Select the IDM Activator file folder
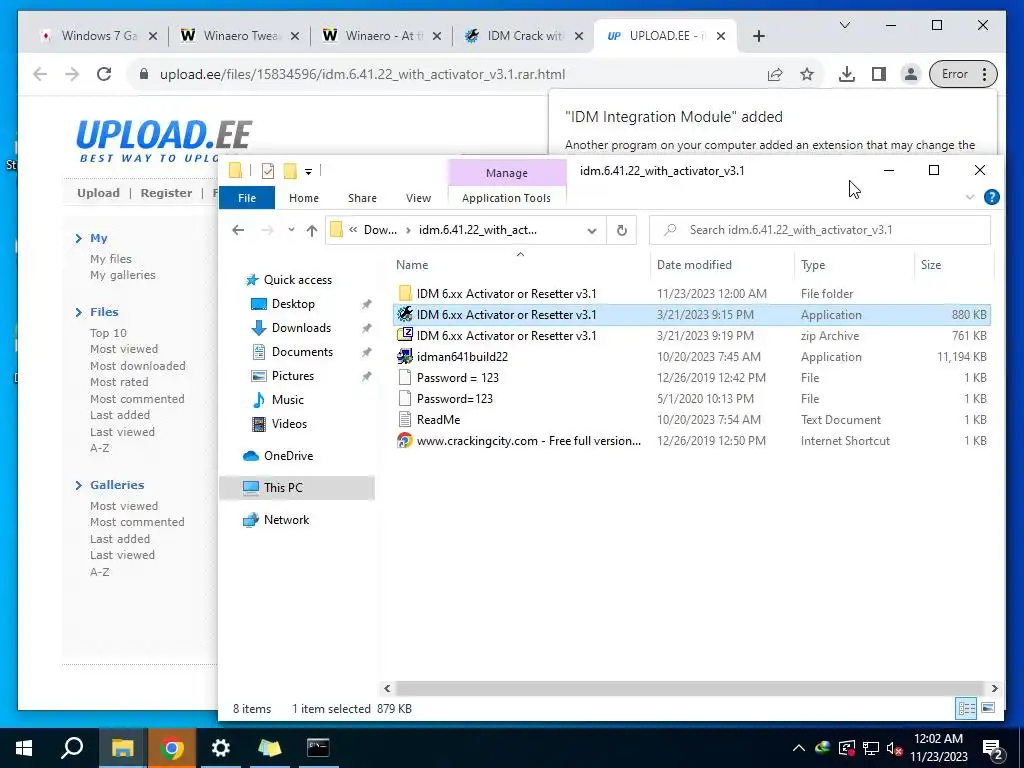This screenshot has height=768, width=1024. [691, 293]
